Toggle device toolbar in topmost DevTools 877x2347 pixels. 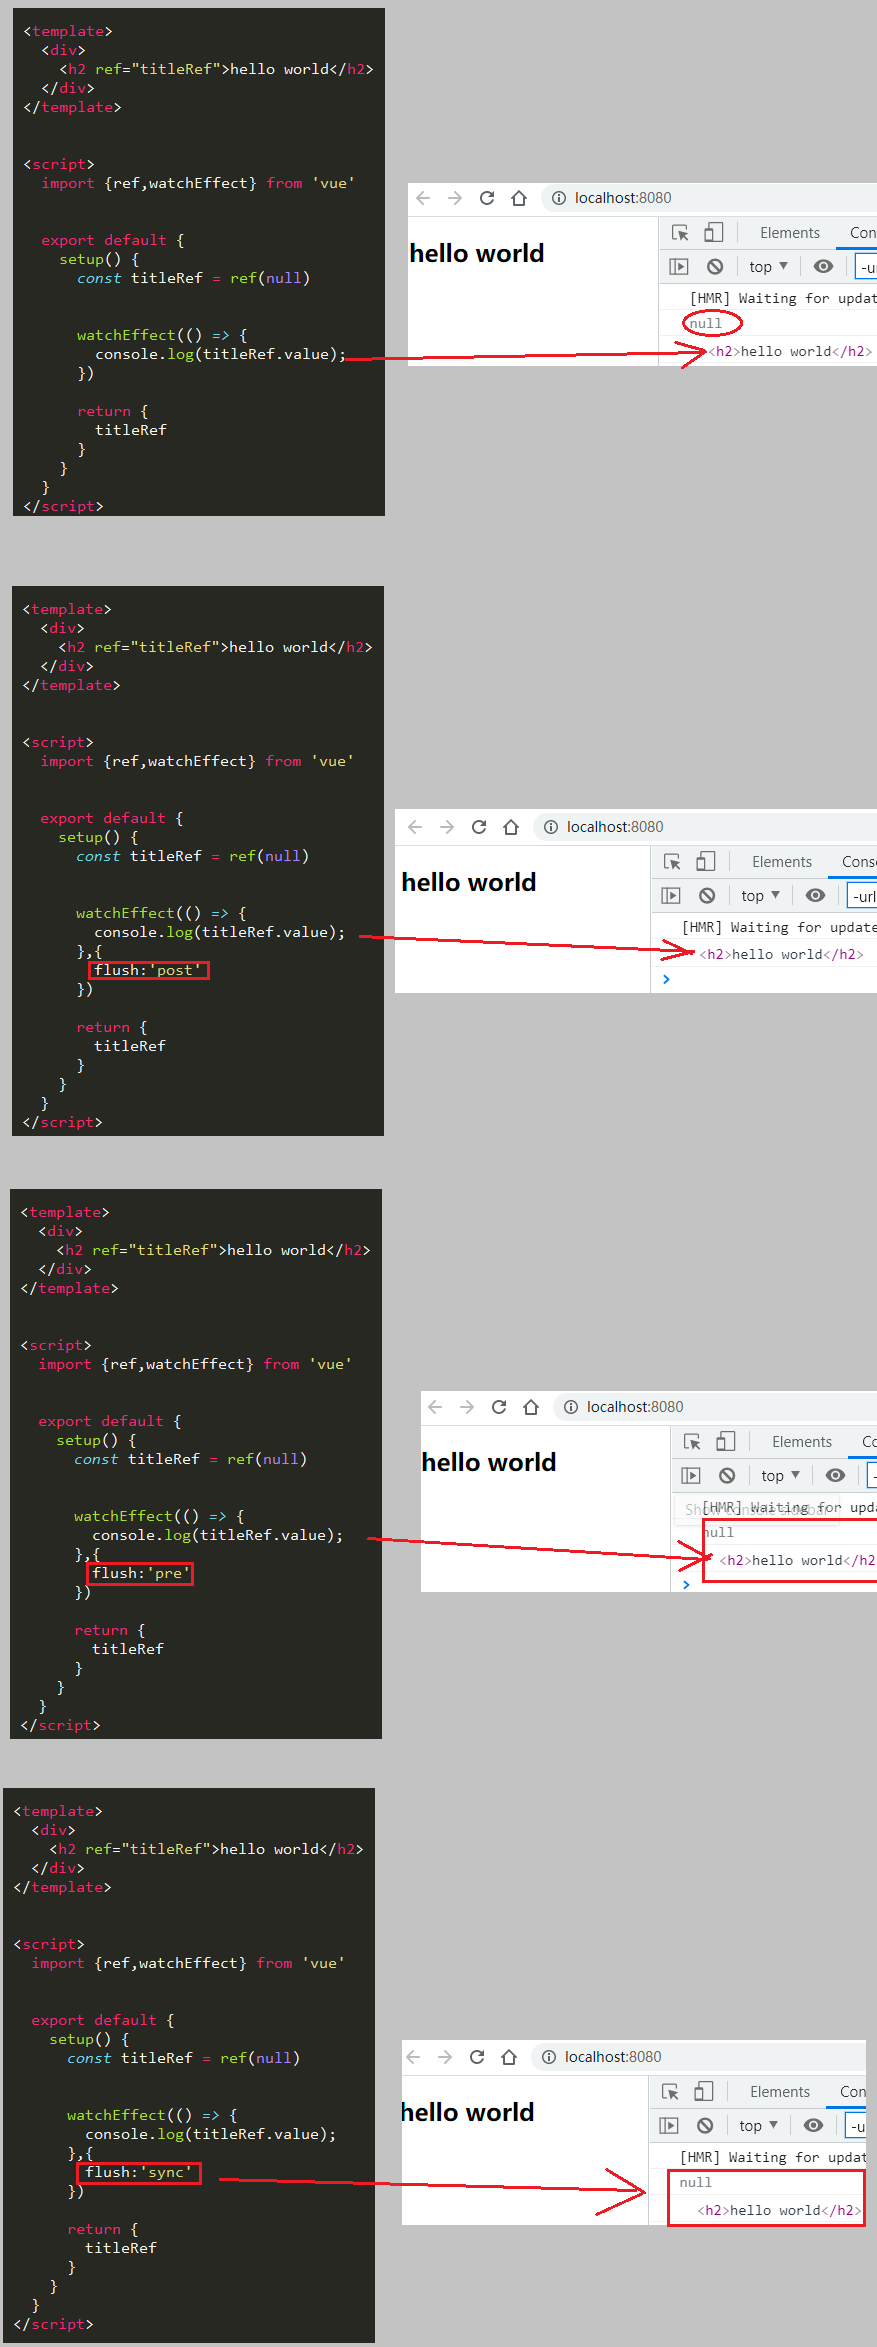click(x=713, y=233)
